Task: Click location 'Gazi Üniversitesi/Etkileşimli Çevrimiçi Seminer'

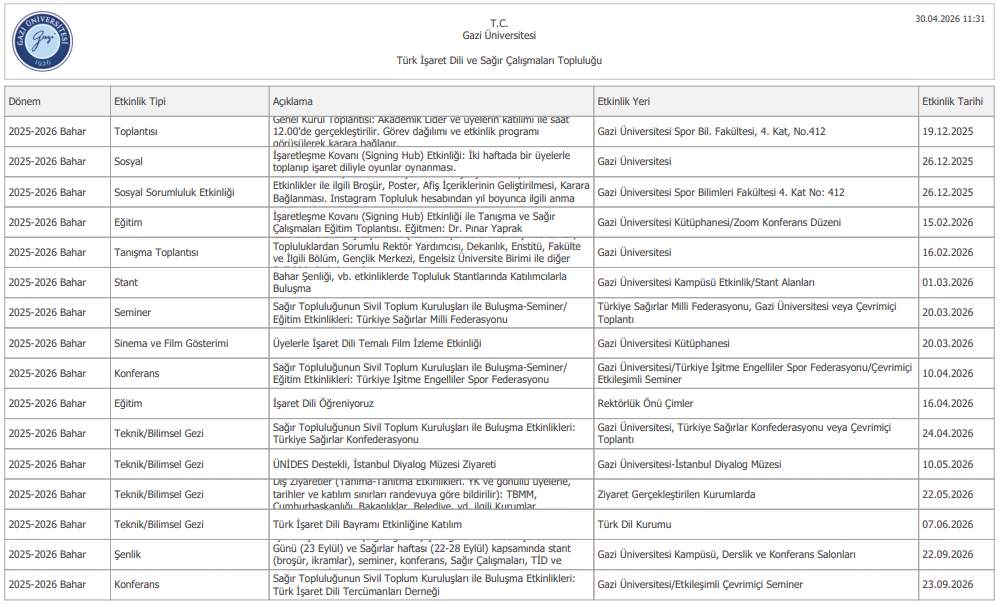Action: (x=700, y=585)
